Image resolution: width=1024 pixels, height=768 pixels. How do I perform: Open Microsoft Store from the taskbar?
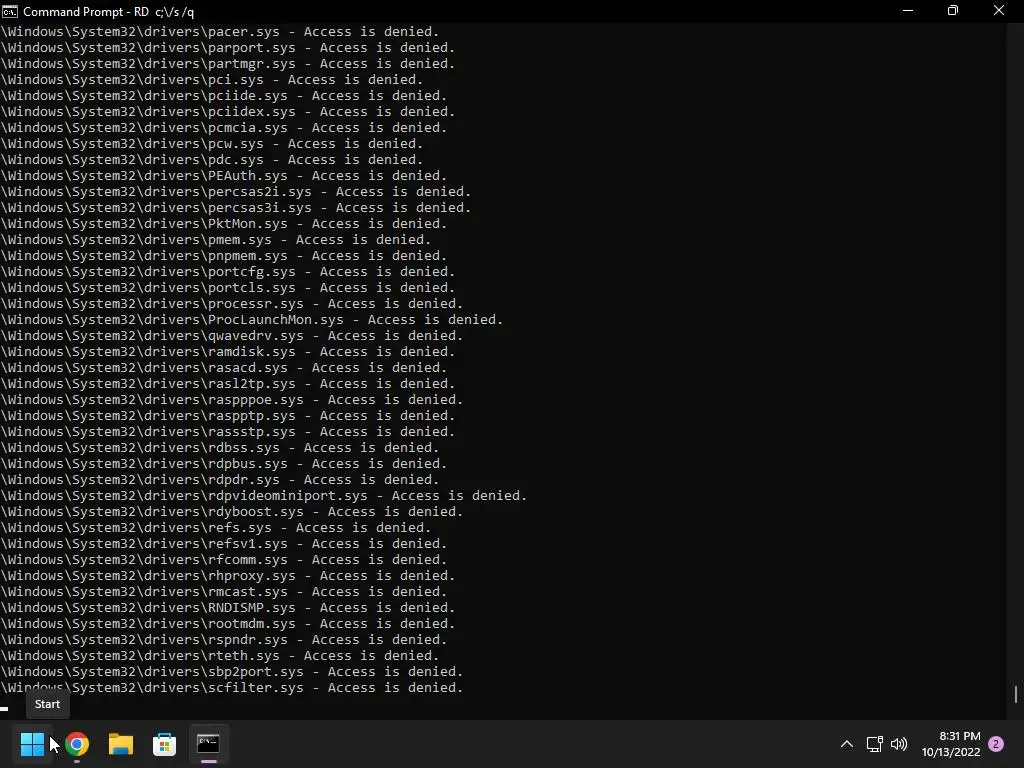click(x=165, y=743)
